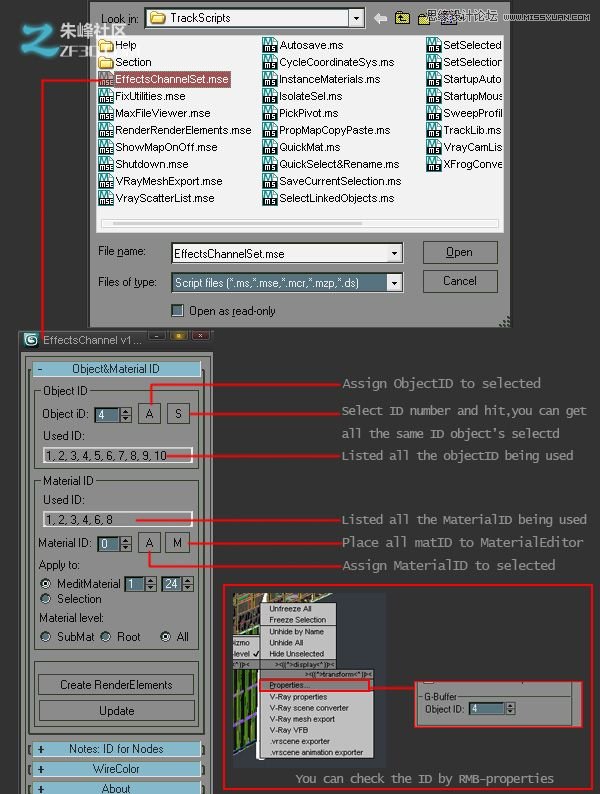Choose Unhide by Name menu entry
This screenshot has height=794, width=600.
pos(296,631)
